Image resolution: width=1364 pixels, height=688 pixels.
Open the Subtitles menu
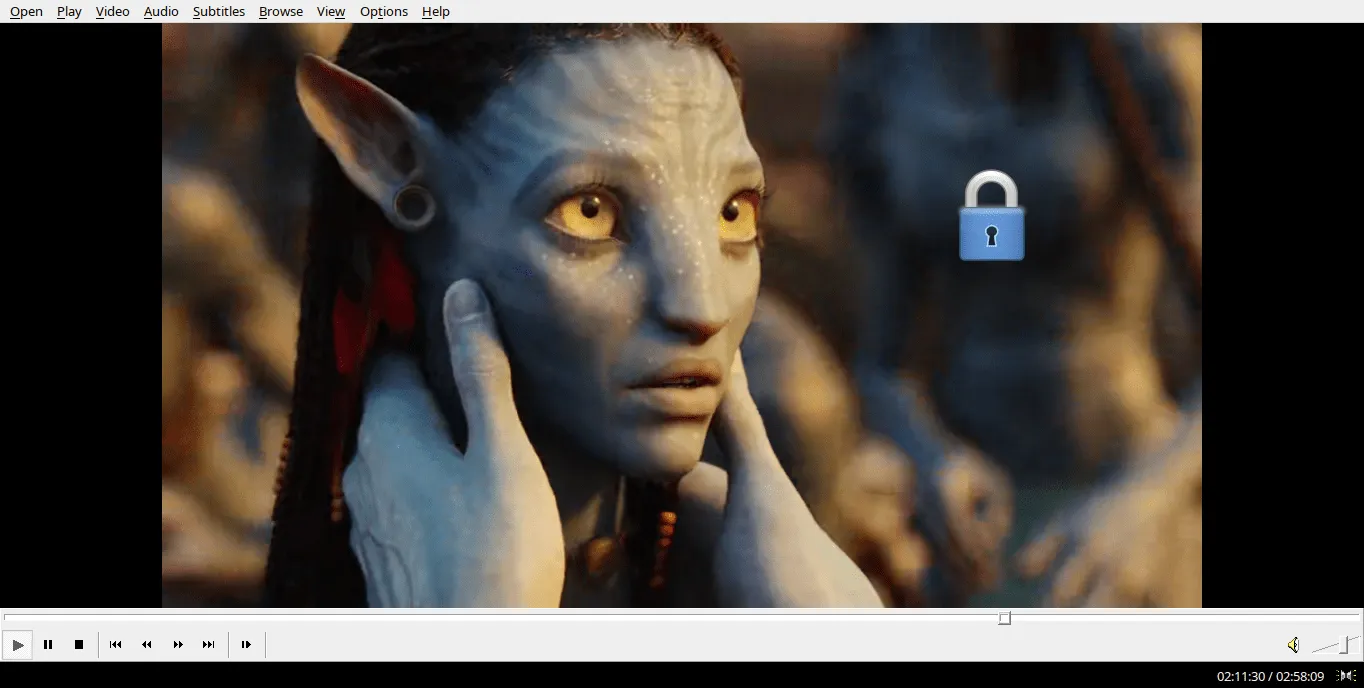pyautogui.click(x=218, y=12)
